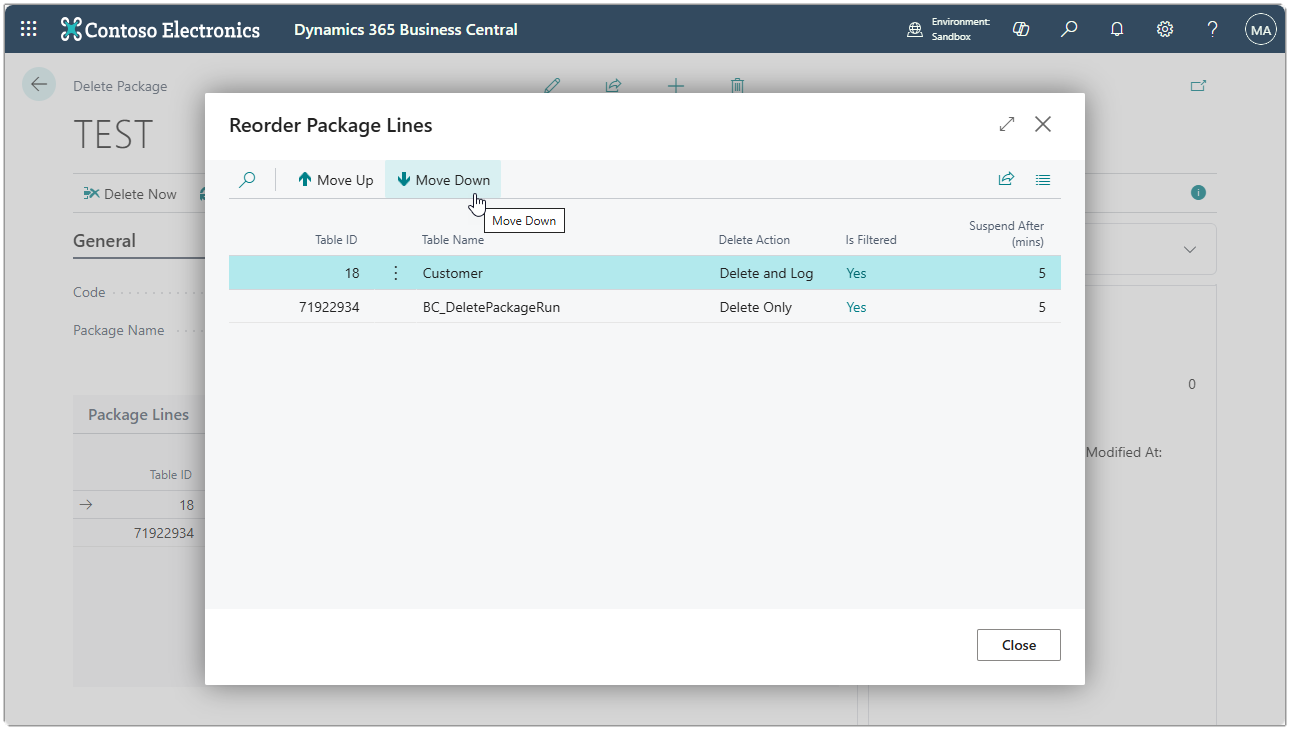
Task: Click the edit pencil on Delete Package page
Action: click(x=552, y=86)
